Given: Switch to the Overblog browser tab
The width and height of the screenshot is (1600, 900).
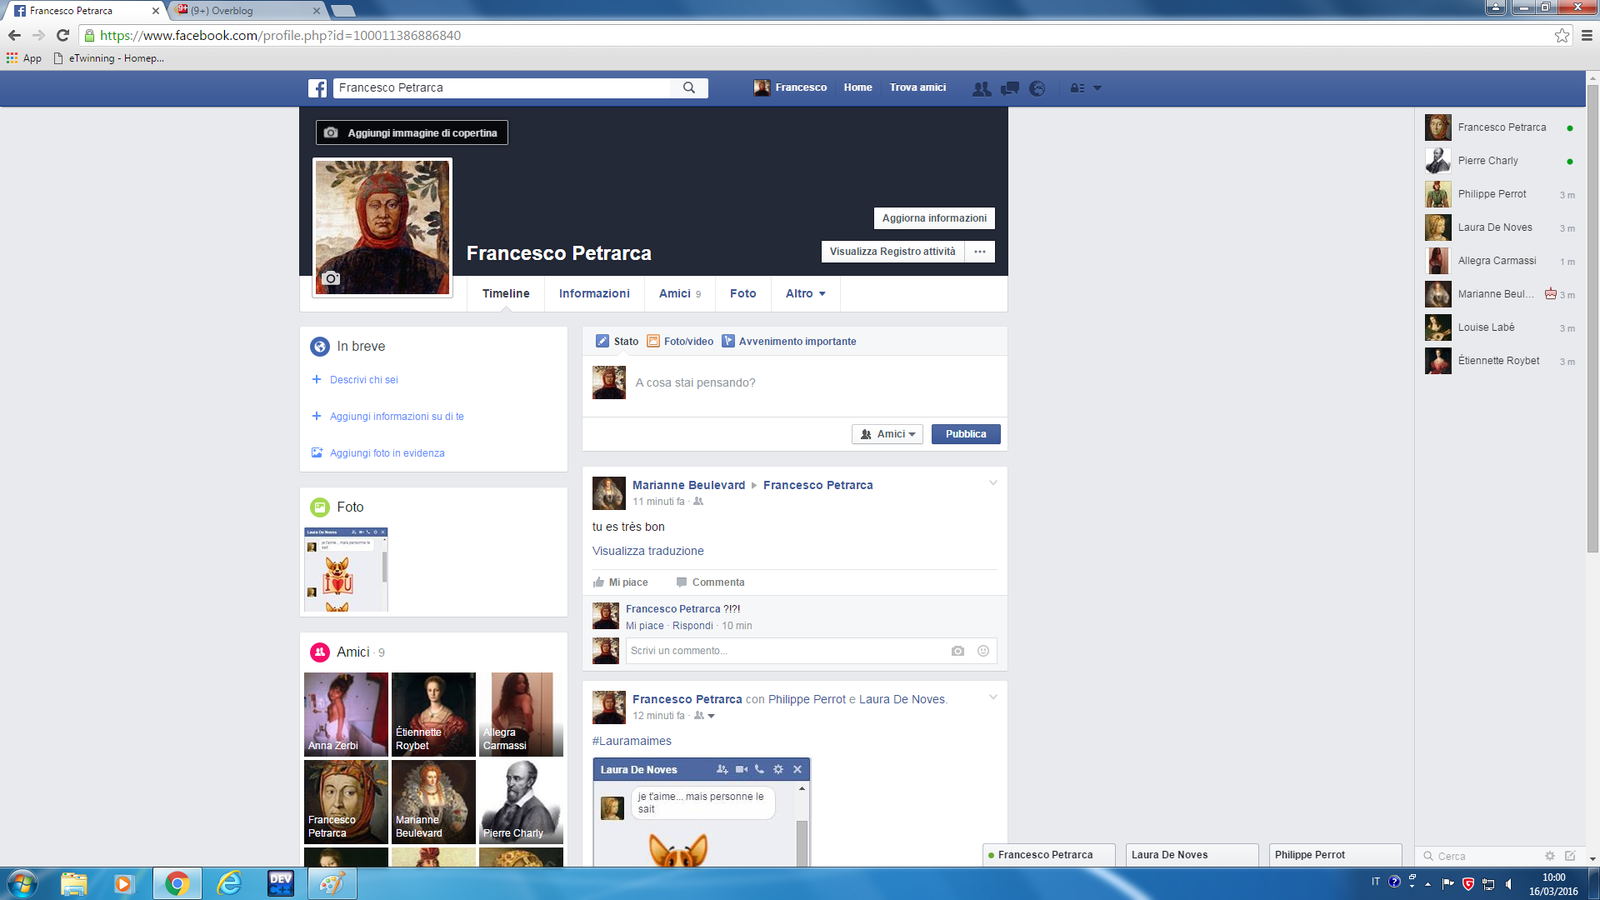Looking at the screenshot, I should pos(245,10).
